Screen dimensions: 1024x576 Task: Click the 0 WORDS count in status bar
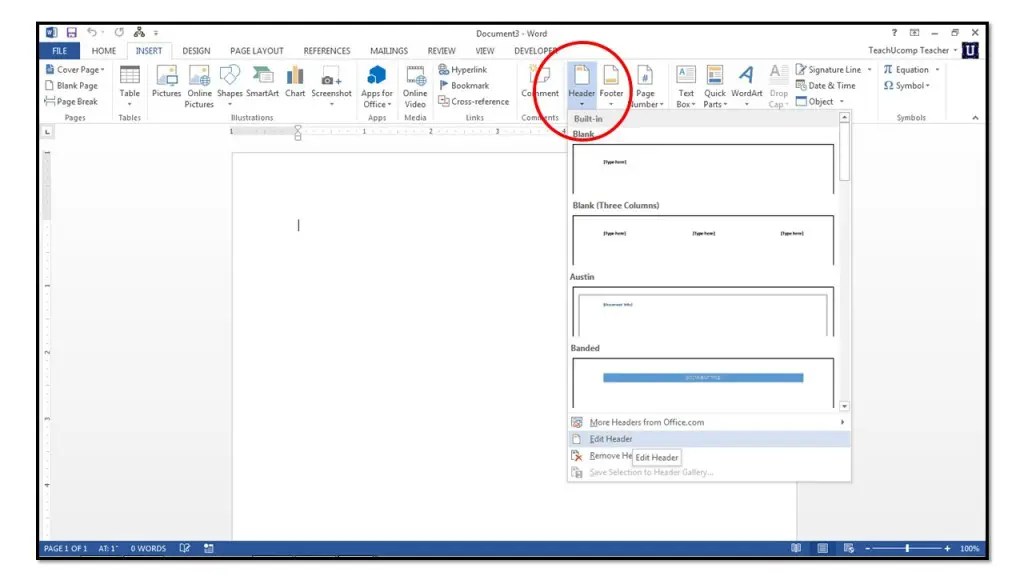pos(148,549)
